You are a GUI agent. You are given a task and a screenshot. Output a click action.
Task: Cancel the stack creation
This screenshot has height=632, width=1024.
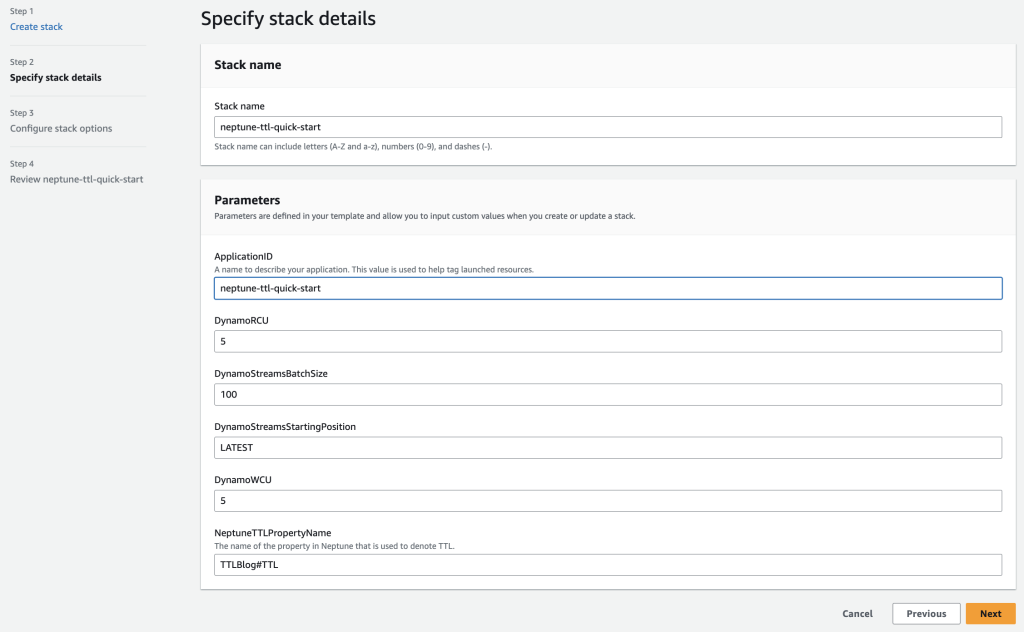click(857, 613)
